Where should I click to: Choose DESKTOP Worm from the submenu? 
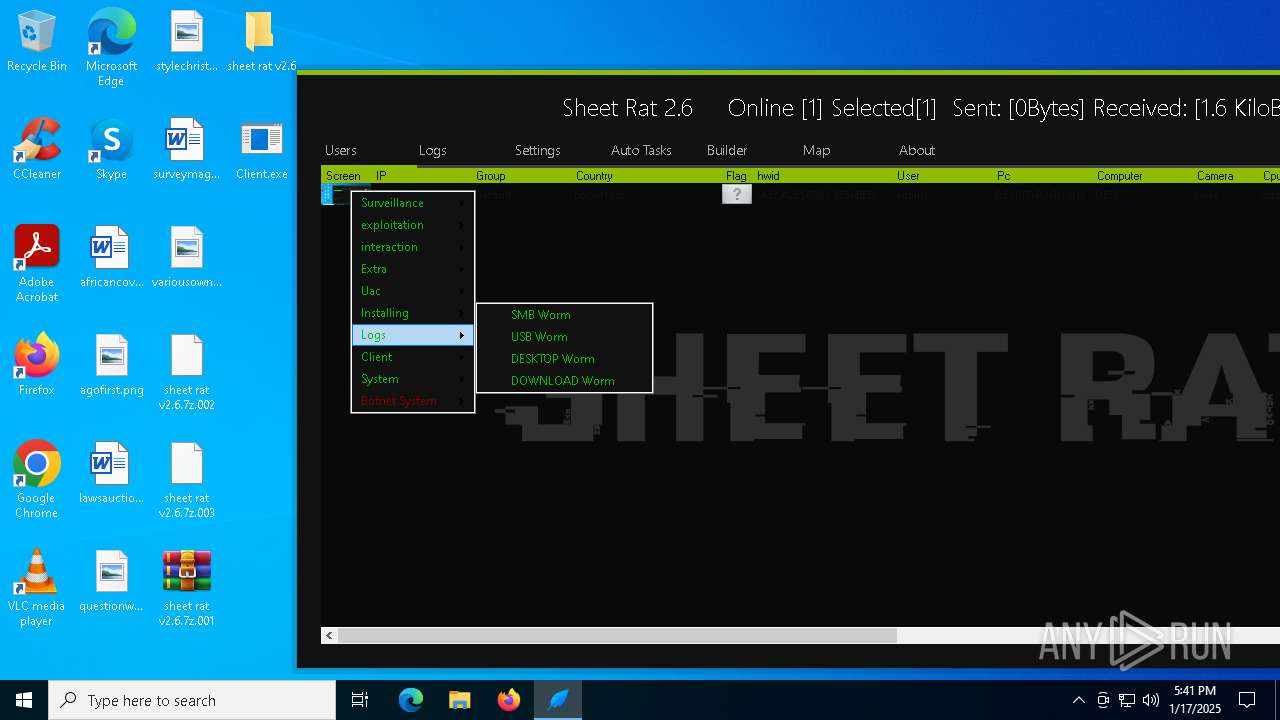click(564, 359)
